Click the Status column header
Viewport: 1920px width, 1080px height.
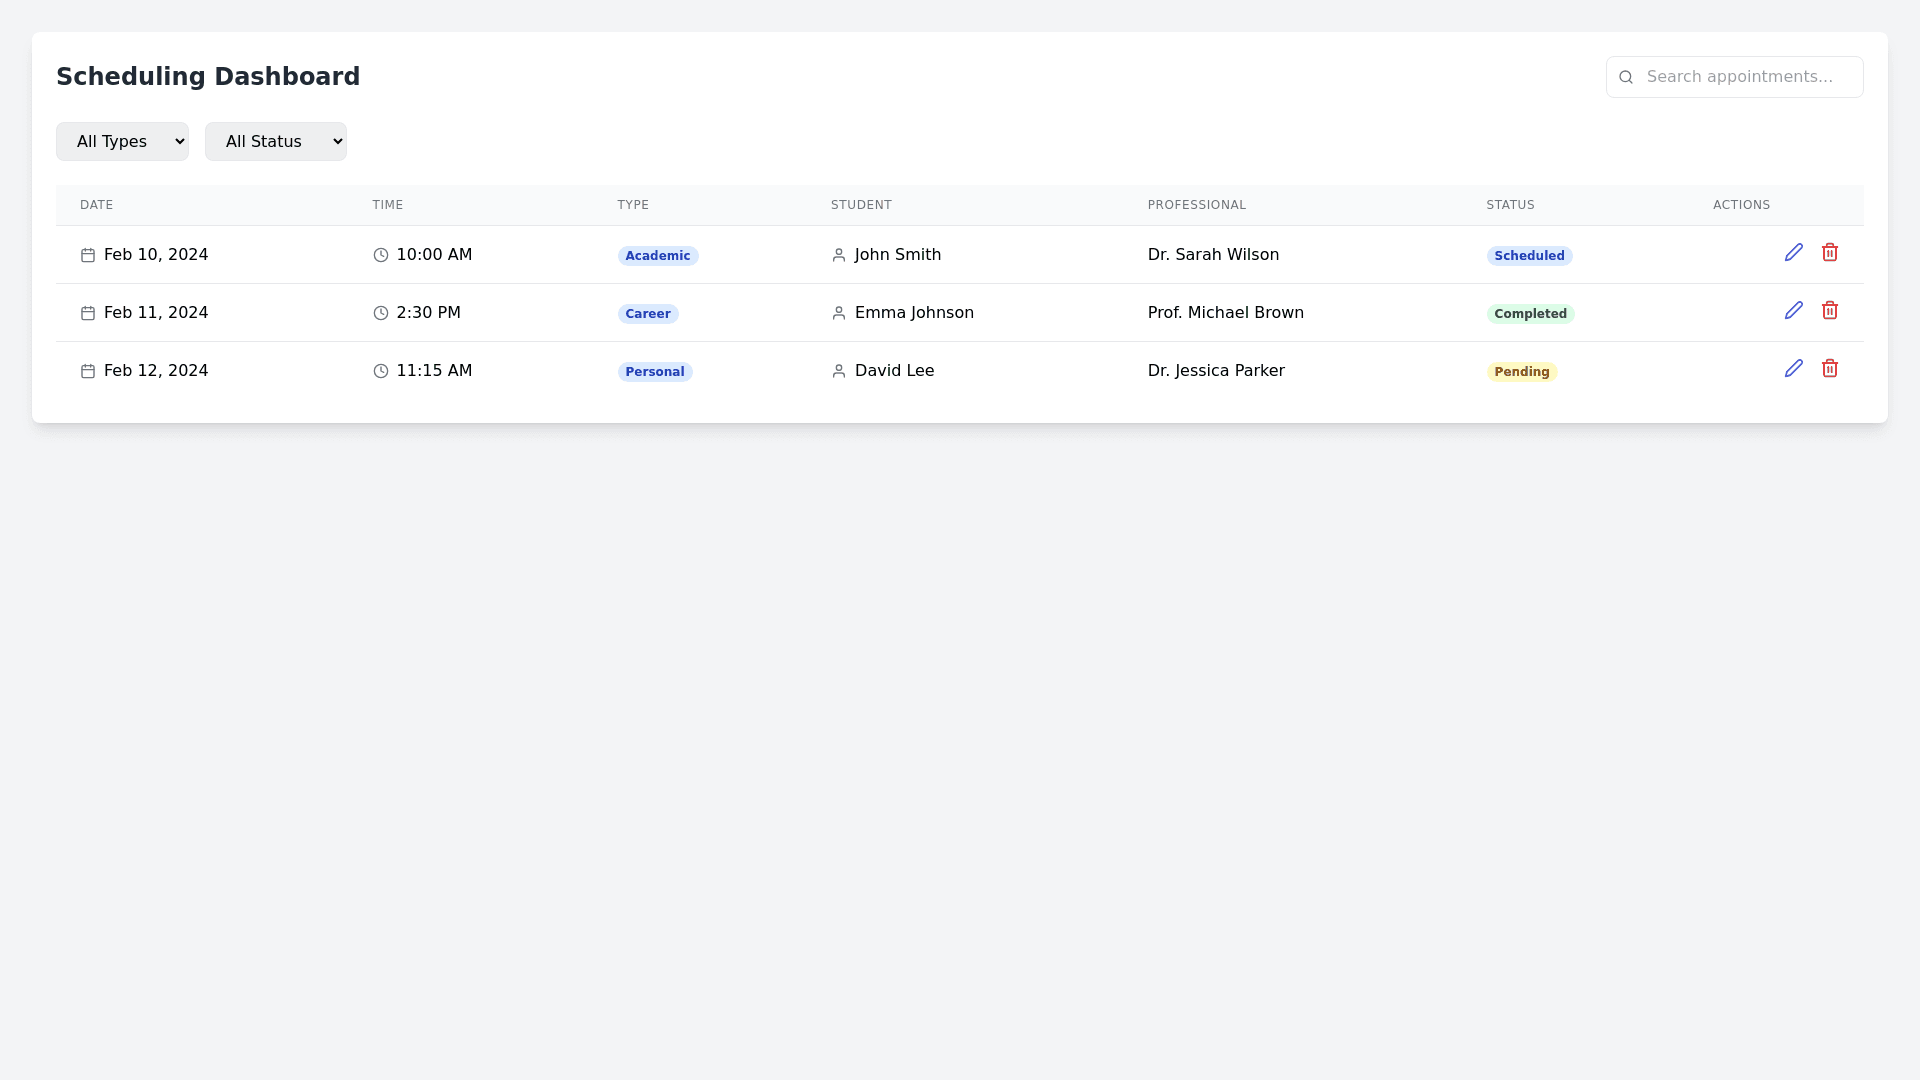point(1510,205)
